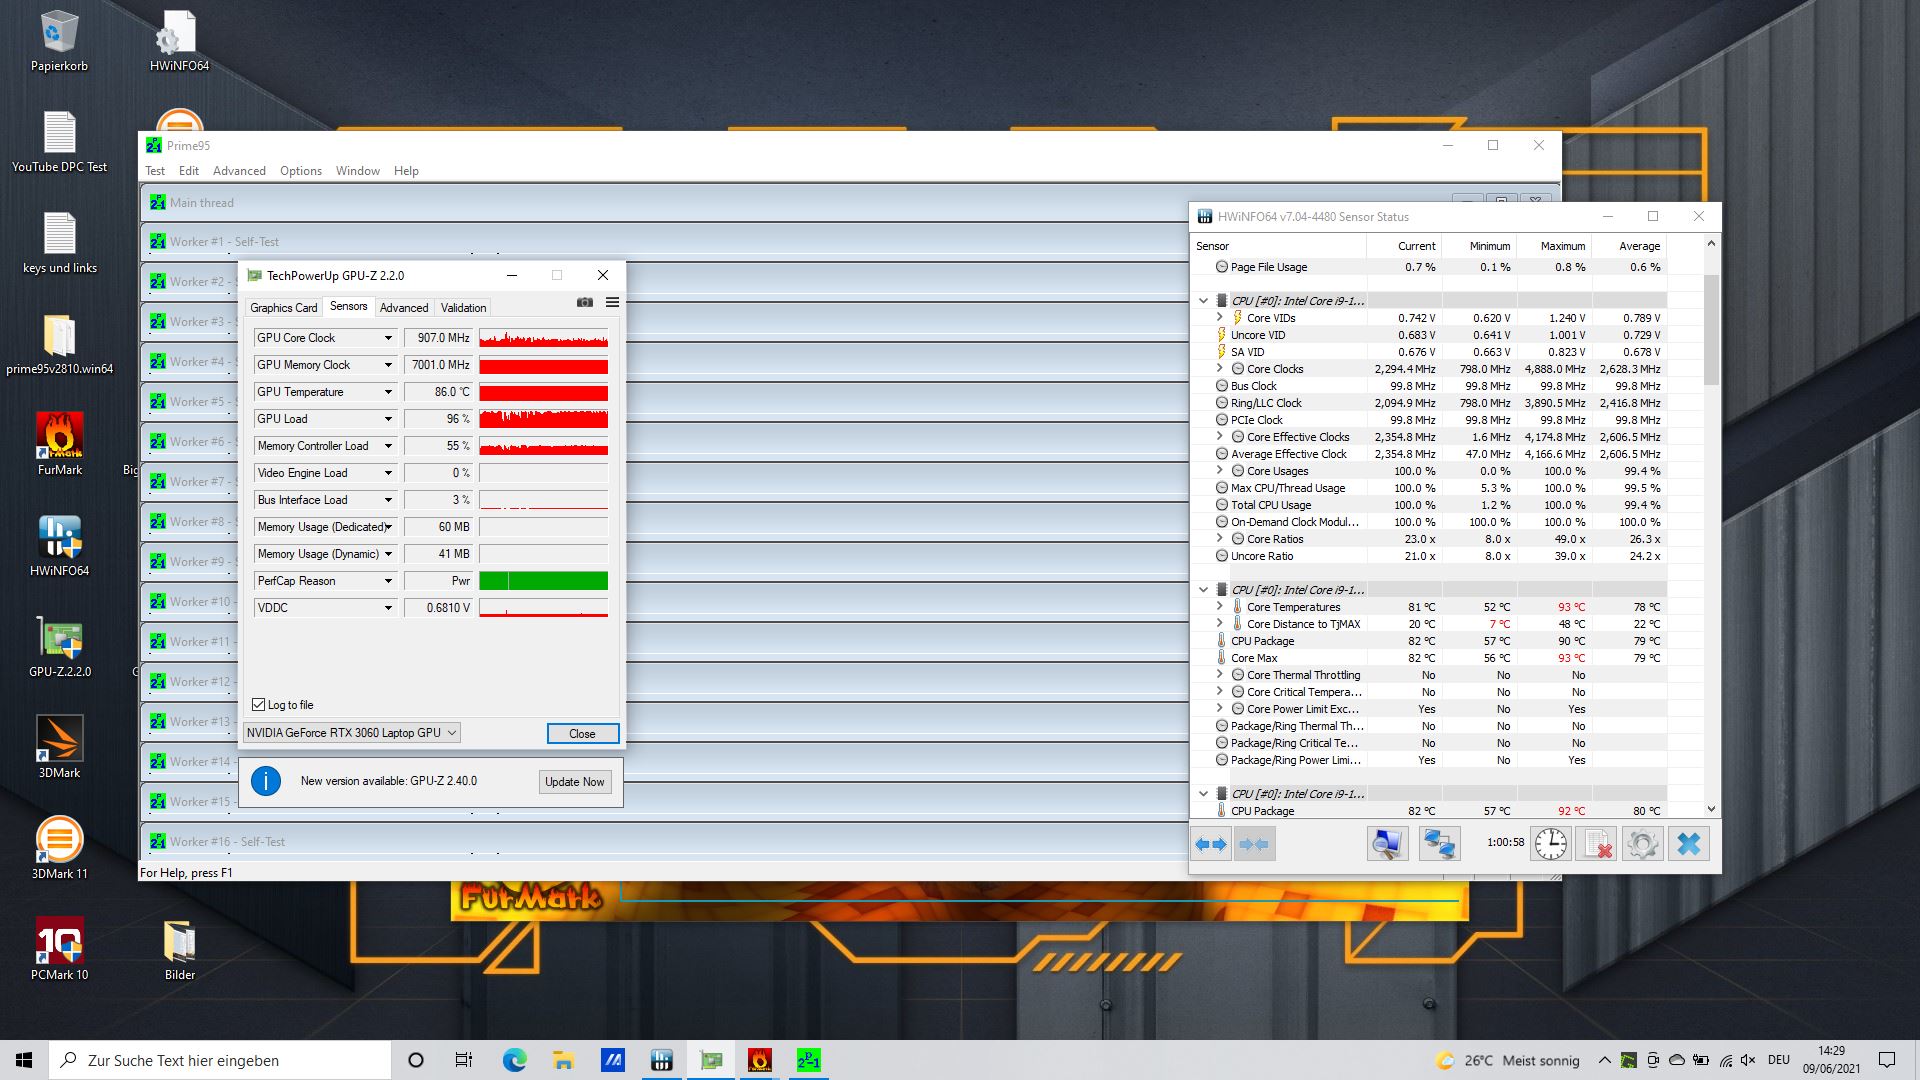Click the HWiNFO reset clock icon
Viewport: 1920px width, 1080px height.
pyautogui.click(x=1550, y=844)
